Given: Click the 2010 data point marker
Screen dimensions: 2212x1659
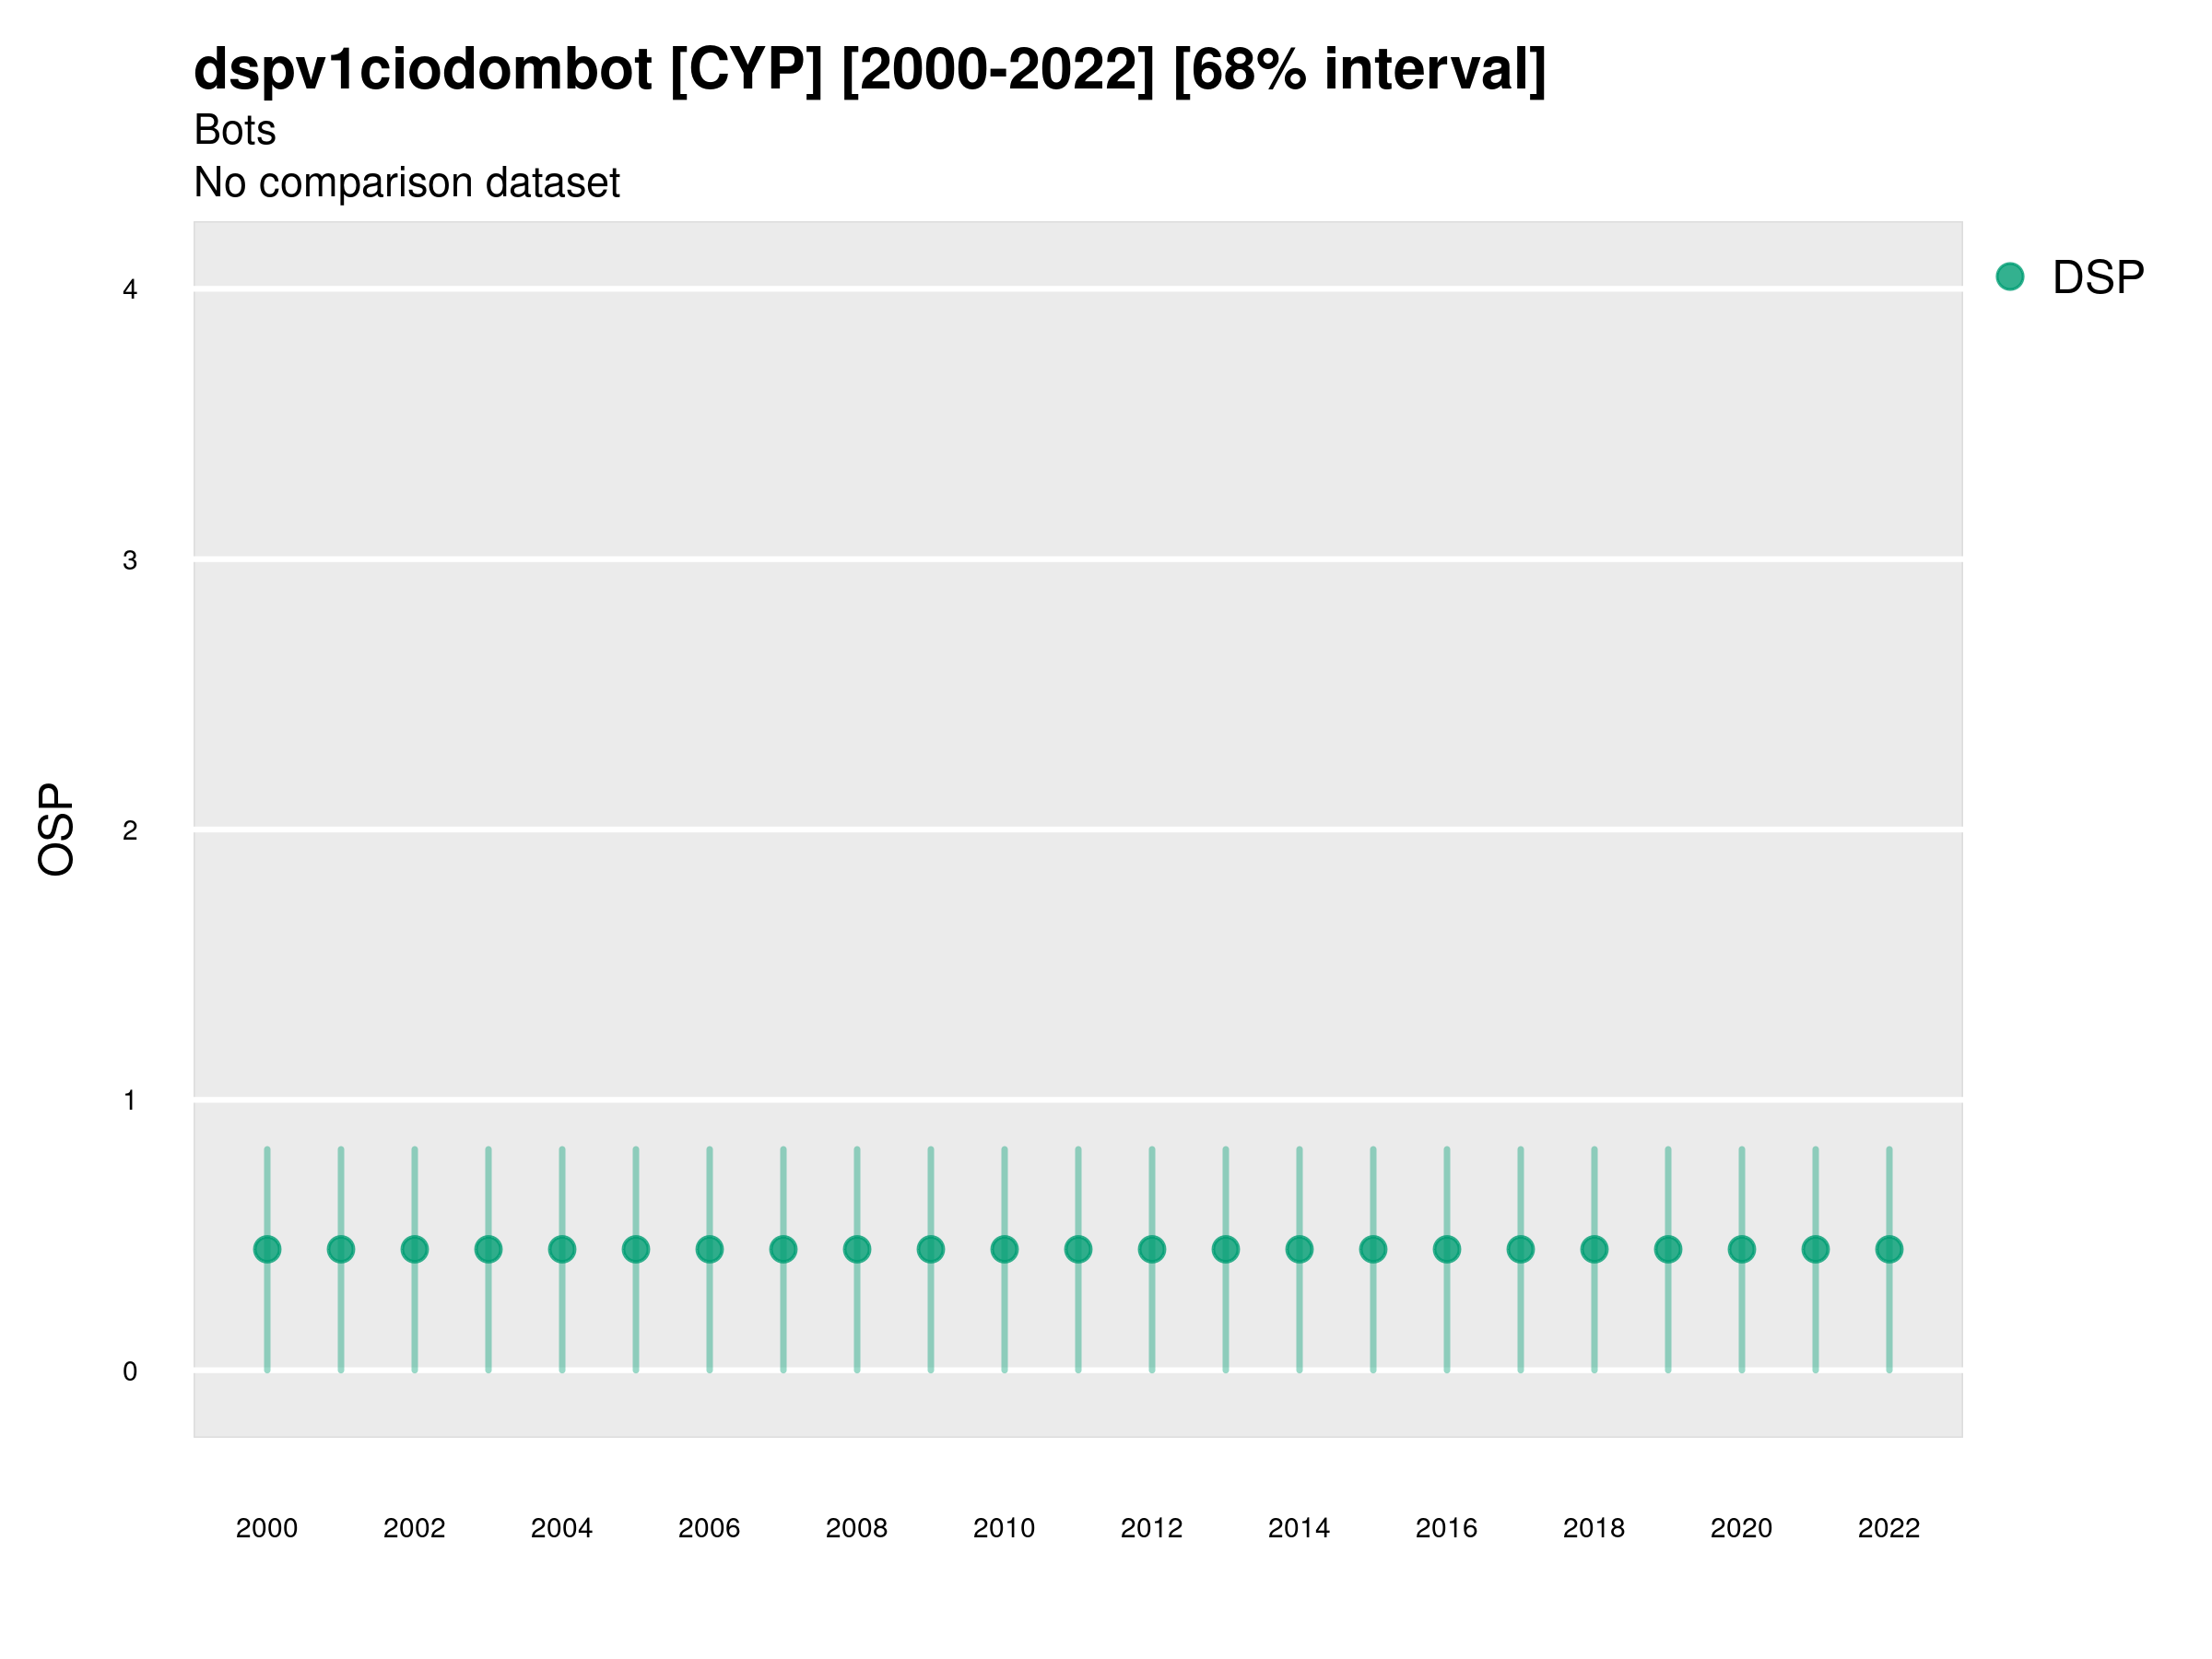Looking at the screenshot, I should tap(1004, 1249).
